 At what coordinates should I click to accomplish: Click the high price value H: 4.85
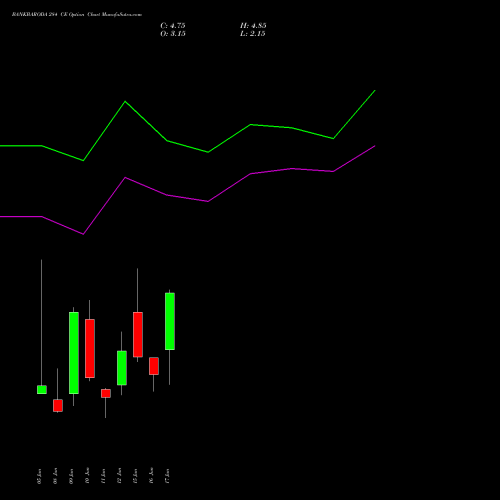pos(253,26)
